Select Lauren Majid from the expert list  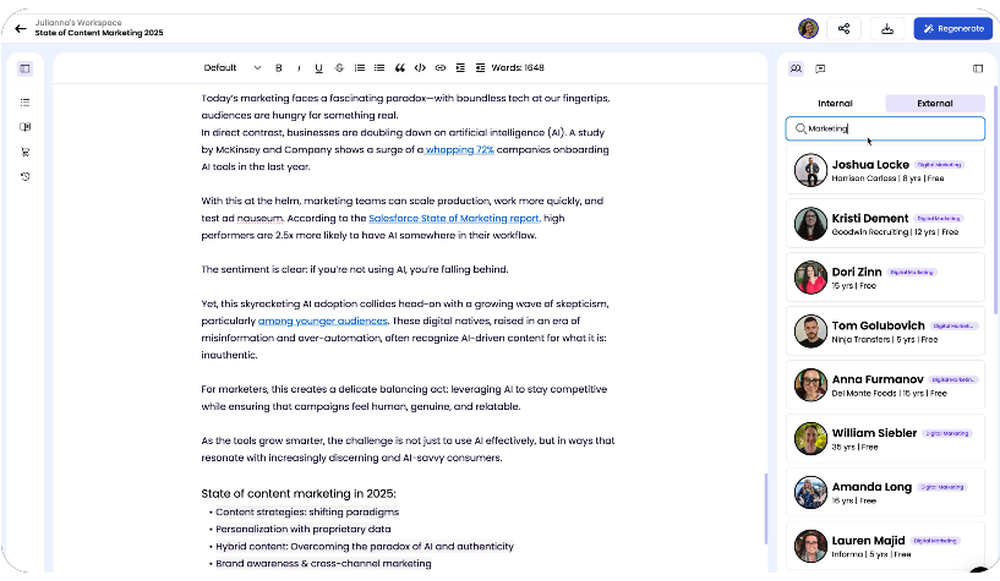click(x=885, y=545)
